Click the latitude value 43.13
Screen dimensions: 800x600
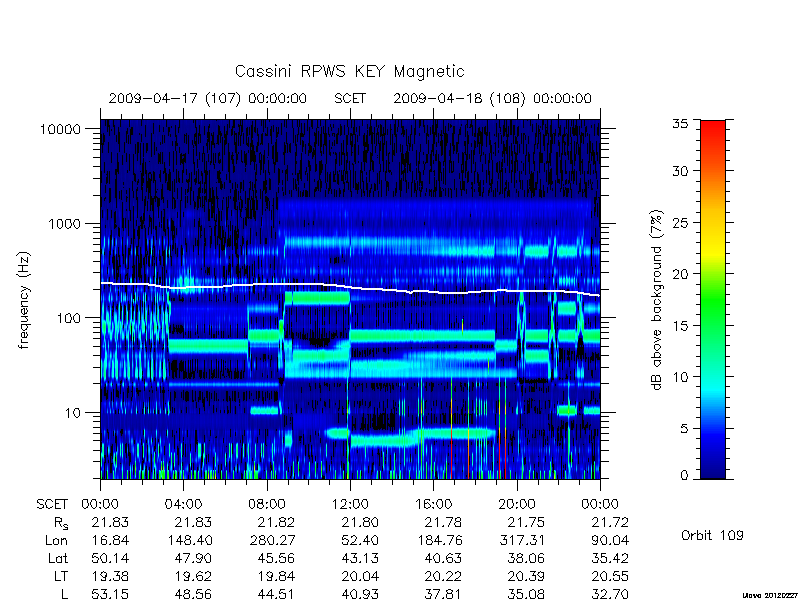tap(359, 559)
